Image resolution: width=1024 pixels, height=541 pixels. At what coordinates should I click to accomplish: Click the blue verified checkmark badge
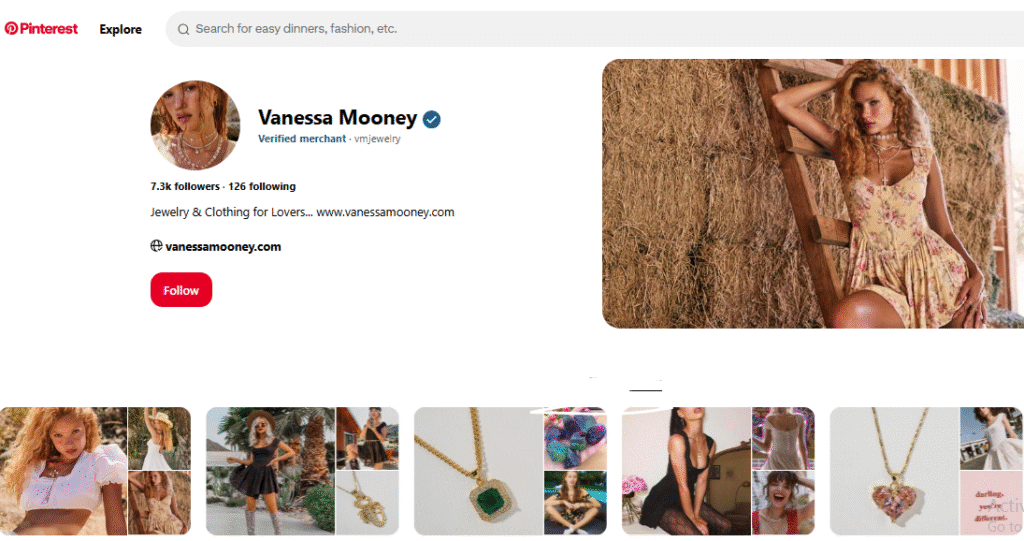click(432, 120)
